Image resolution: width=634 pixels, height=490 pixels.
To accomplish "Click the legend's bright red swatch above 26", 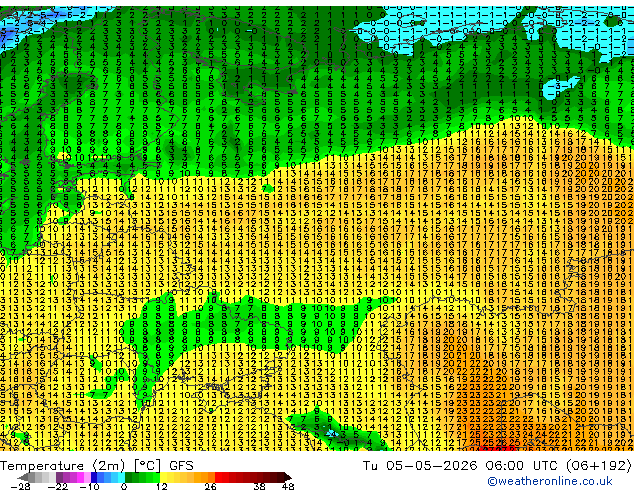I will (218, 477).
